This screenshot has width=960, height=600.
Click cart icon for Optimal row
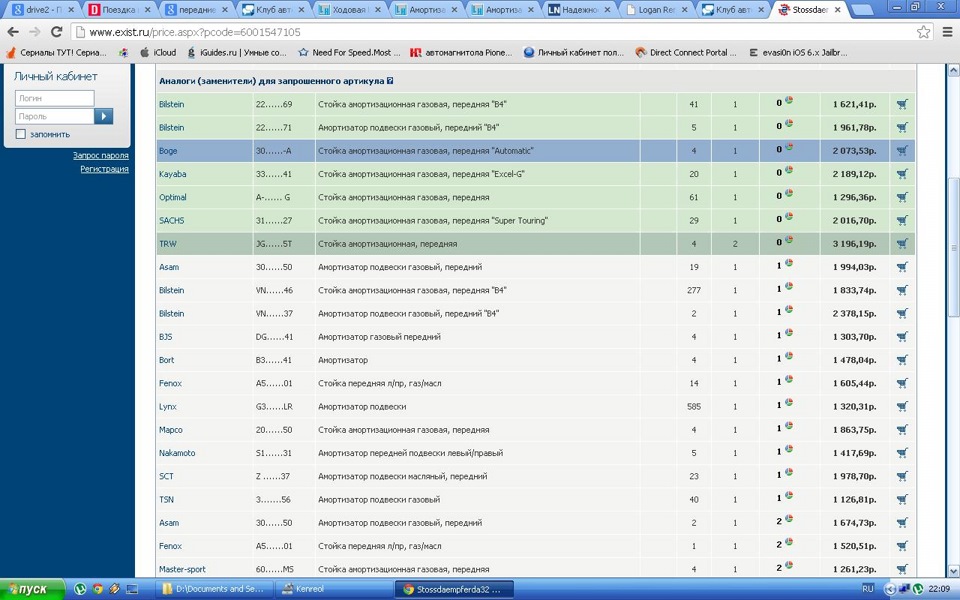(x=902, y=197)
